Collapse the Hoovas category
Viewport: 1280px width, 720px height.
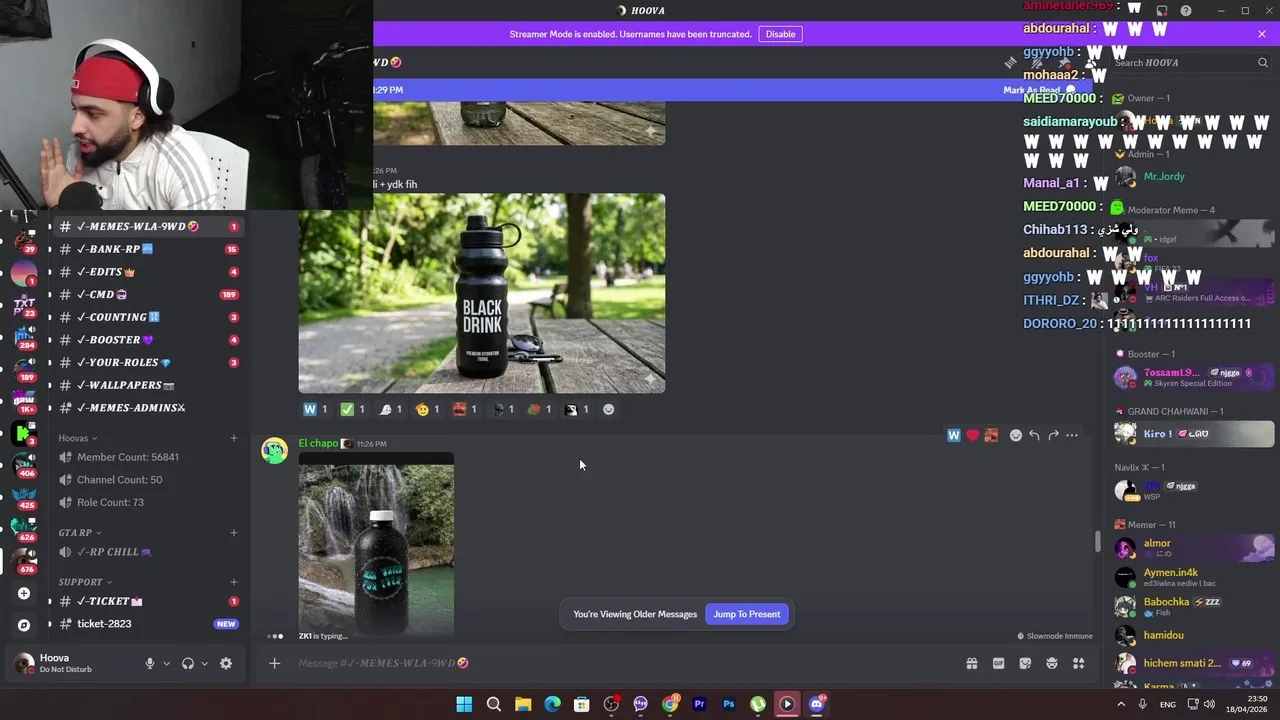pyautogui.click(x=78, y=438)
